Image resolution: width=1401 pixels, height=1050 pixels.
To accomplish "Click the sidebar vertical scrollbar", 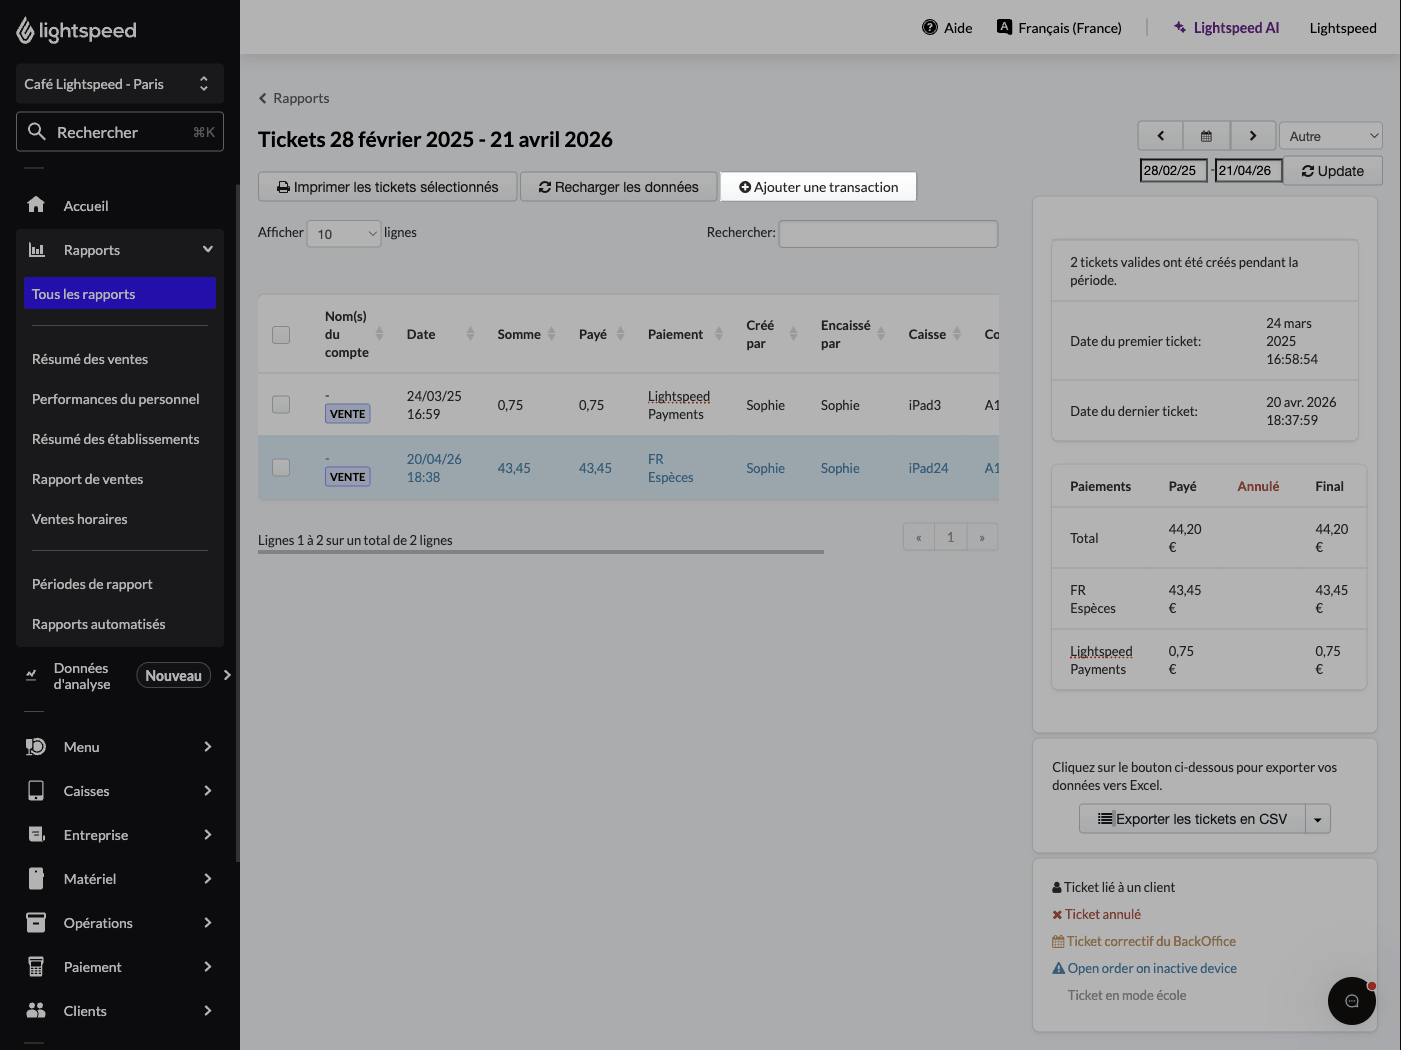I will coord(237,522).
